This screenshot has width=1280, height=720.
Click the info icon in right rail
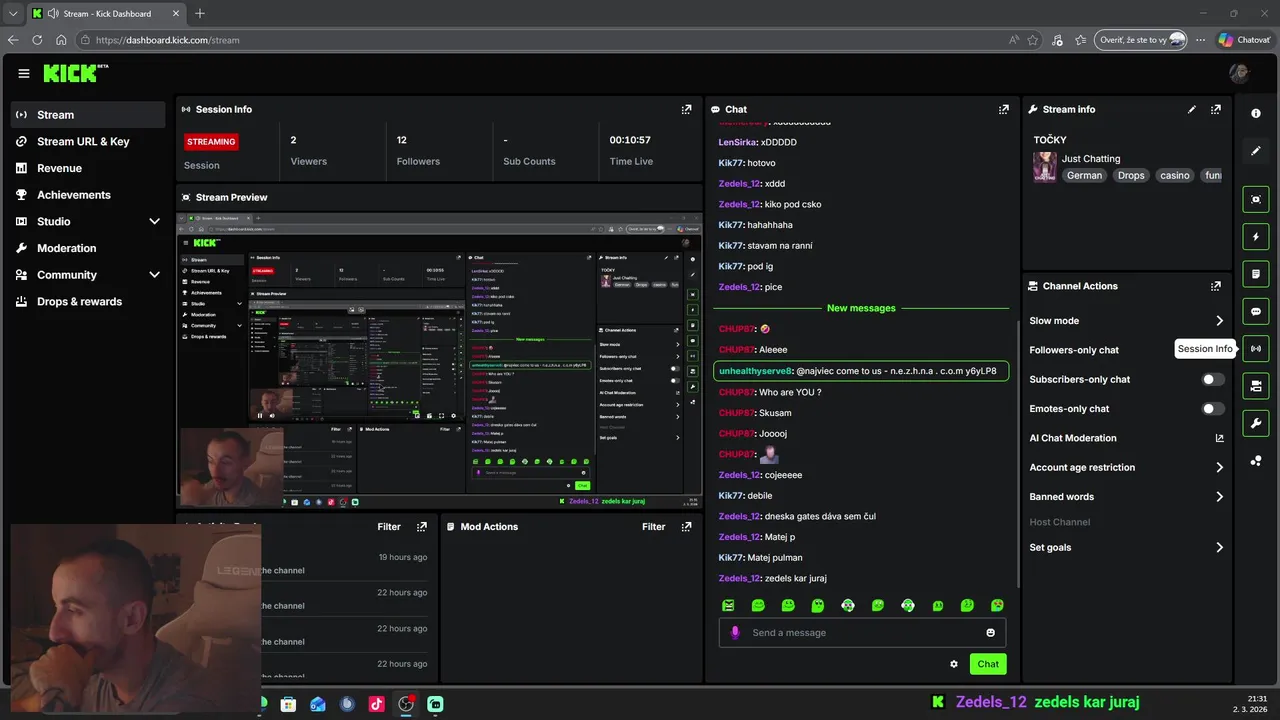1256,113
